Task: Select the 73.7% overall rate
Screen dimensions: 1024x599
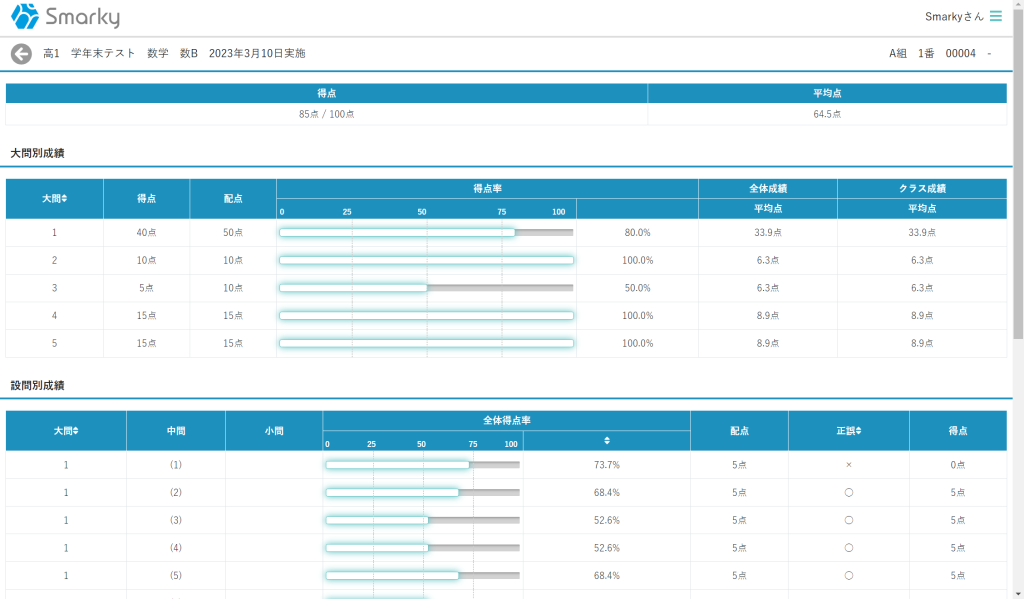Action: 607,465
